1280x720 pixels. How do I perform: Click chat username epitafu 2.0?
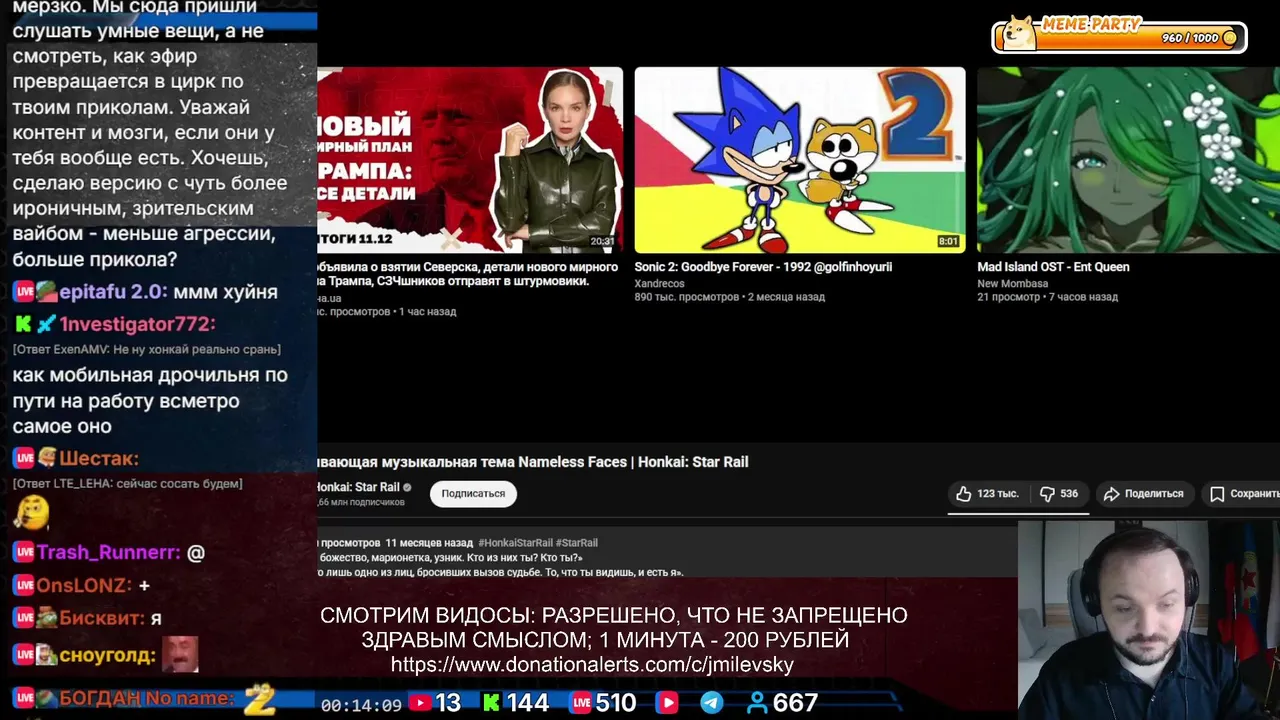[112, 292]
